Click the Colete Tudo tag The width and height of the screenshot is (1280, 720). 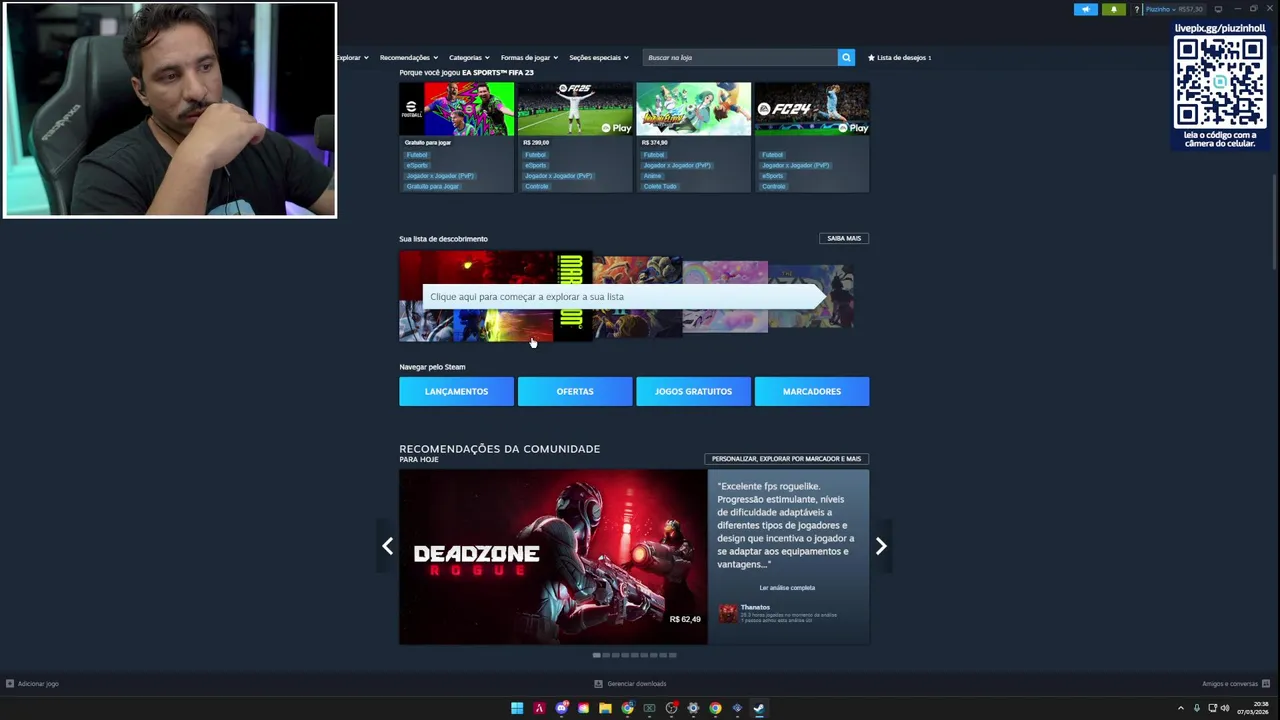point(660,186)
